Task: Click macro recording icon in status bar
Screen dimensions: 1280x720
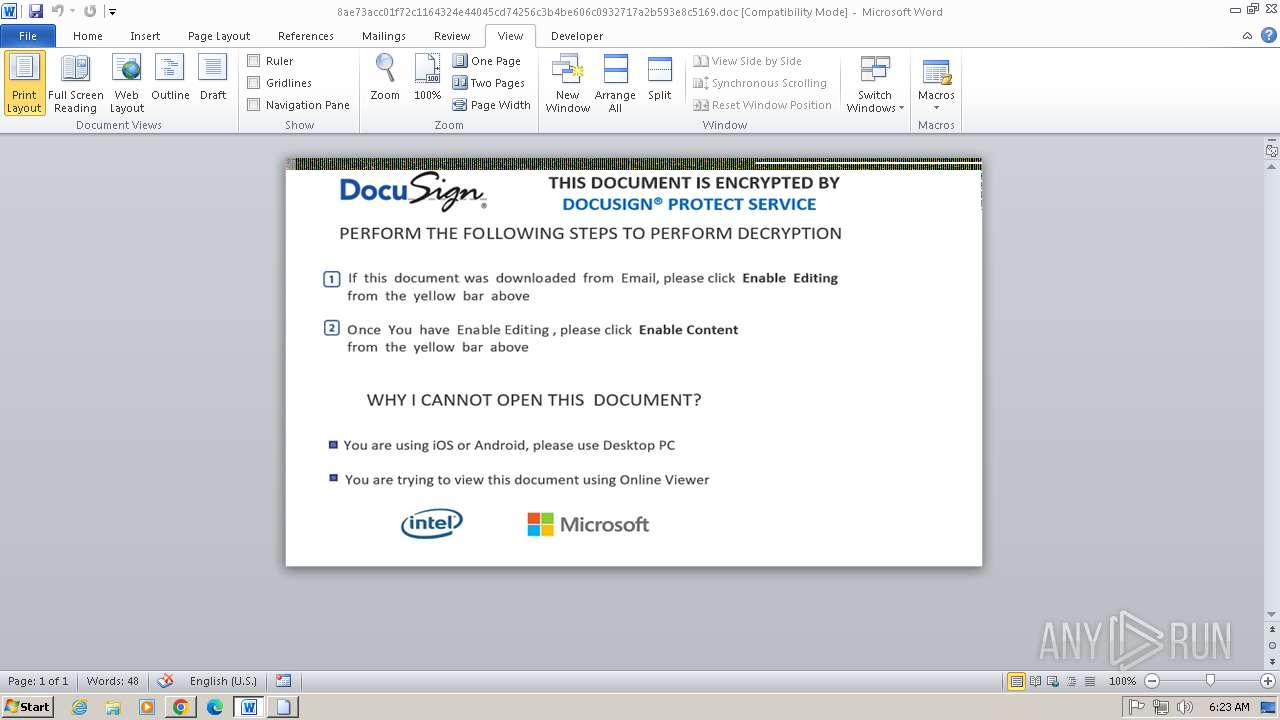Action: (283, 681)
